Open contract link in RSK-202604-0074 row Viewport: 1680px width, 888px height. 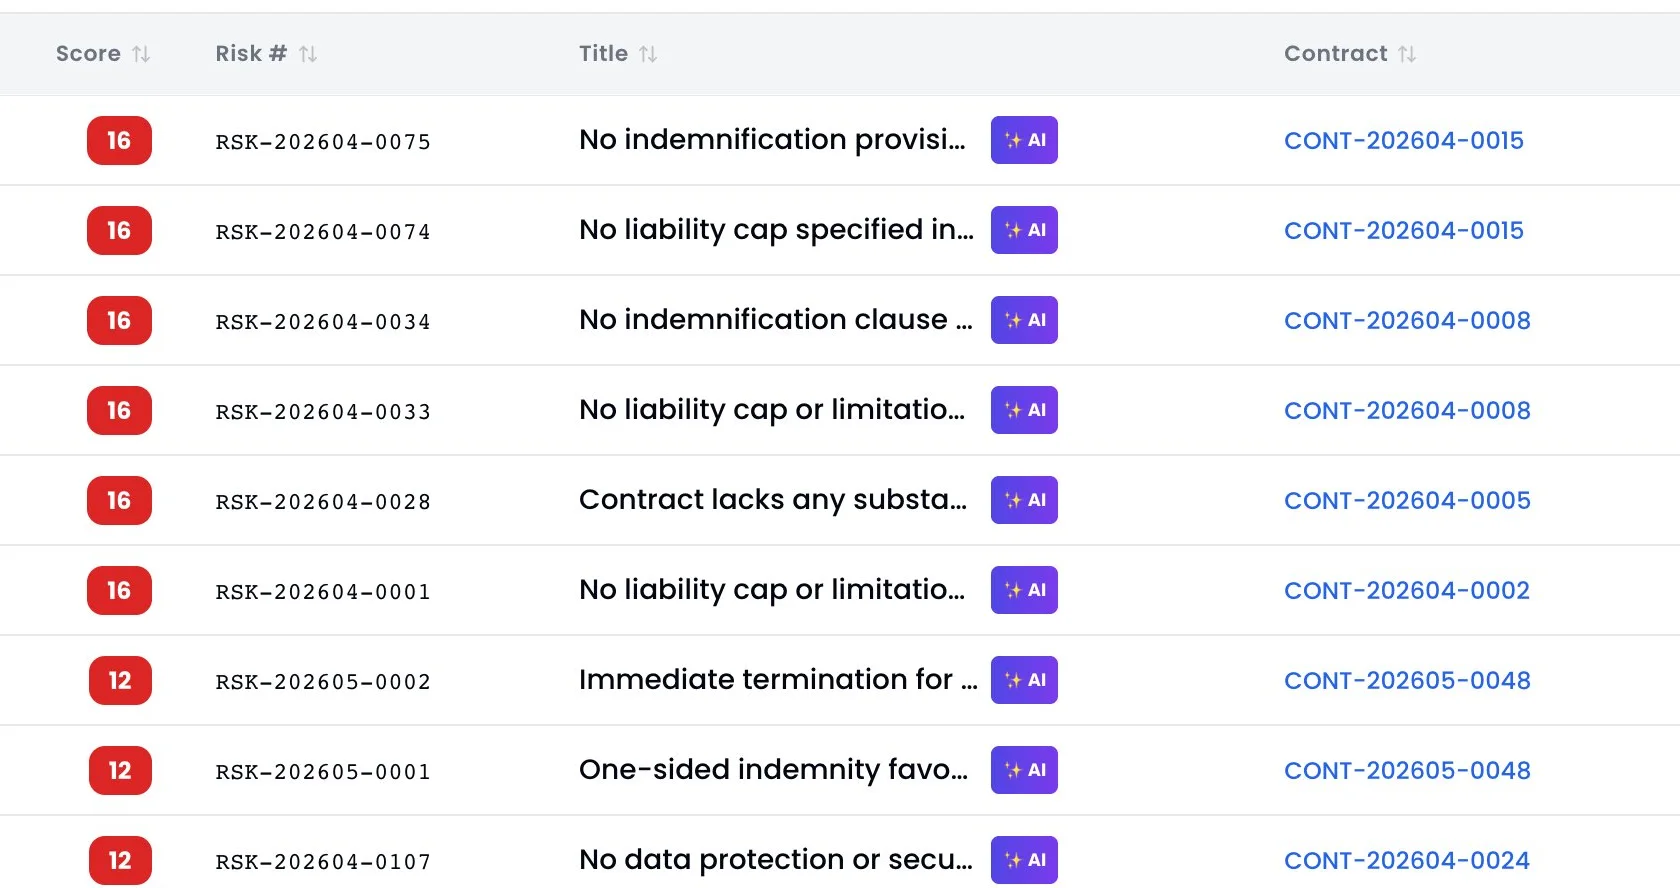pos(1404,231)
